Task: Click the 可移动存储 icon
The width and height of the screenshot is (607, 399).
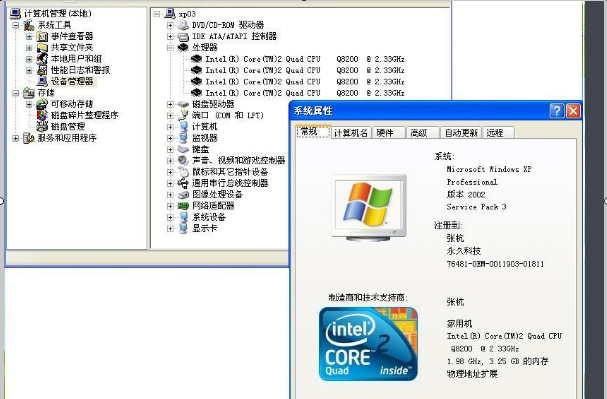Action: coord(42,104)
